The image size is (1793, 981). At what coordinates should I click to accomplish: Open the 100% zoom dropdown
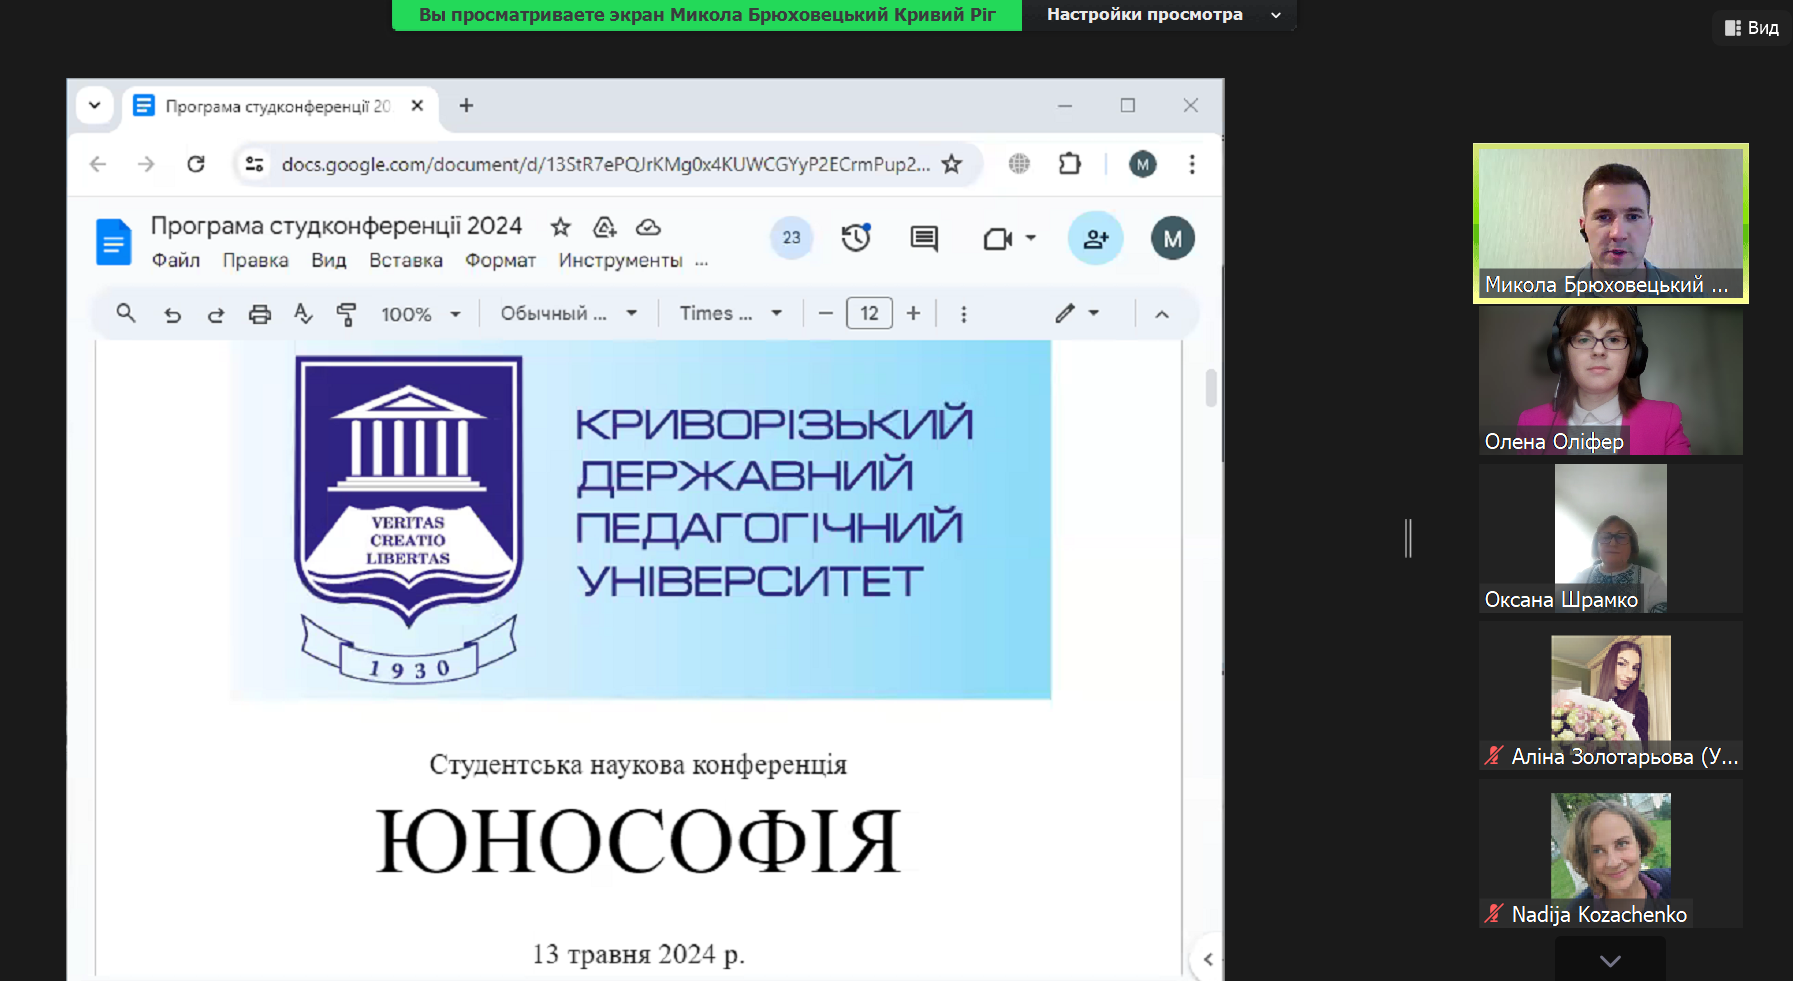(x=420, y=314)
